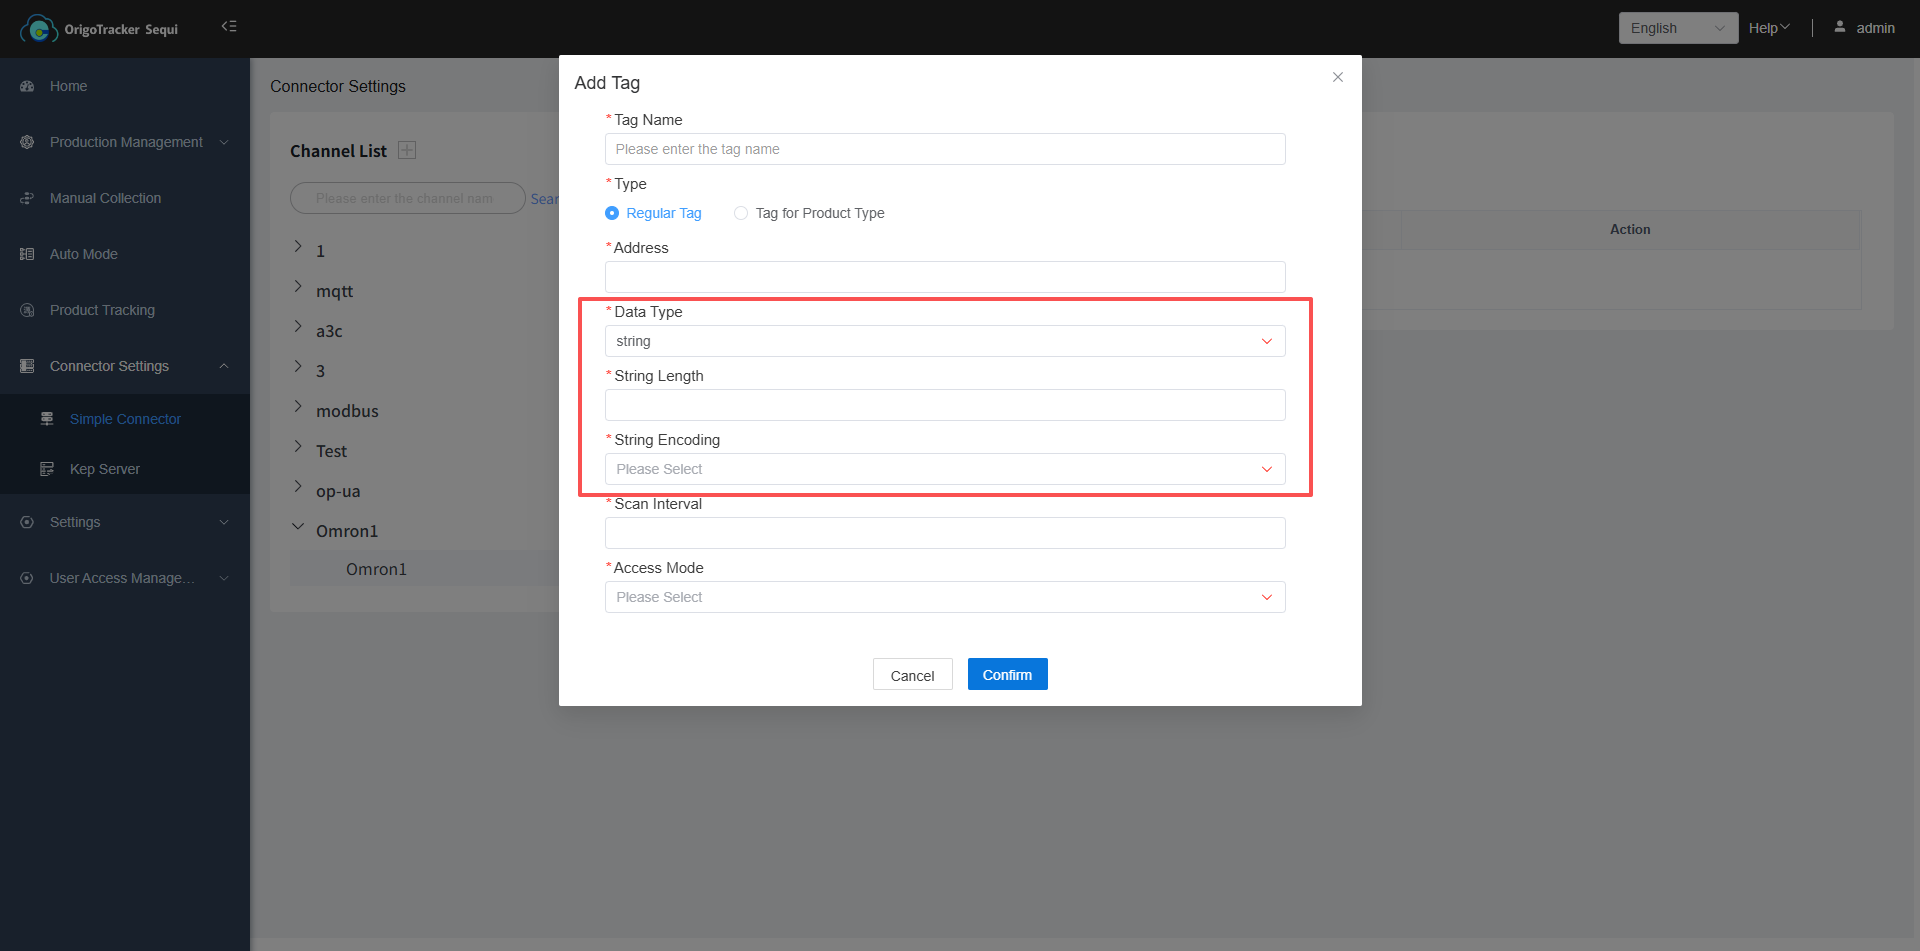Select Tag for Product Type option
Screen dimensions: 1920x951
(741, 213)
